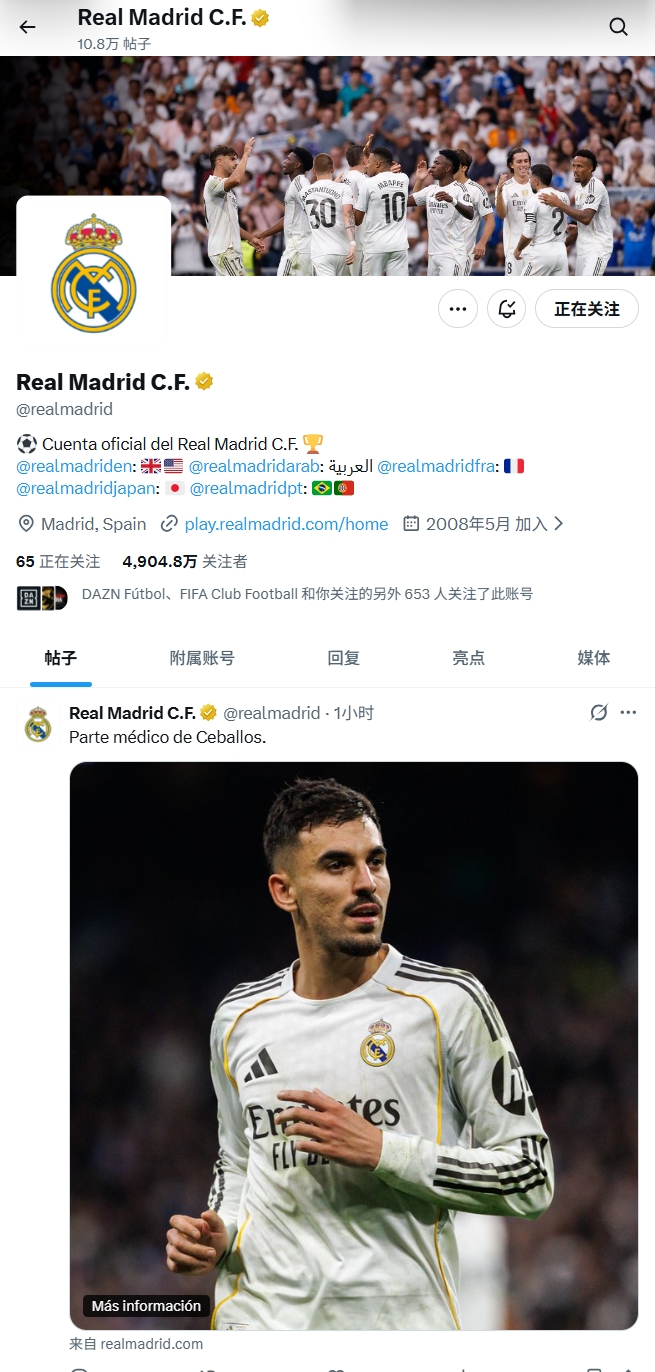Viewport: 655px width, 1372px height.
Task: Open the three-dots menu on the Ceballos post
Action: coord(628,712)
